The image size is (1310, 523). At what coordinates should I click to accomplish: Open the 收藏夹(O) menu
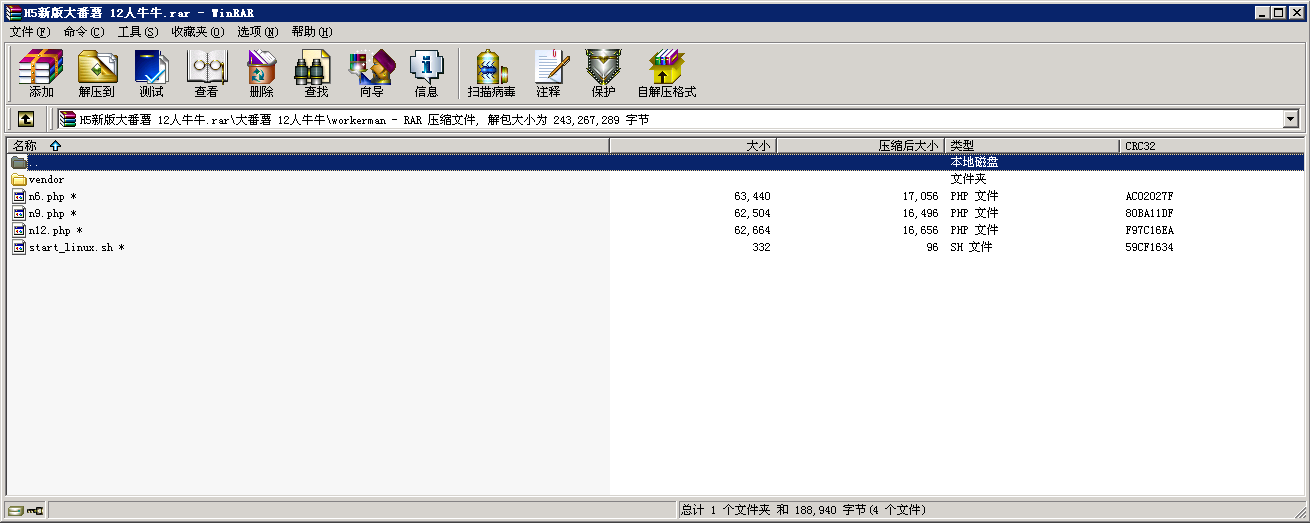197,32
